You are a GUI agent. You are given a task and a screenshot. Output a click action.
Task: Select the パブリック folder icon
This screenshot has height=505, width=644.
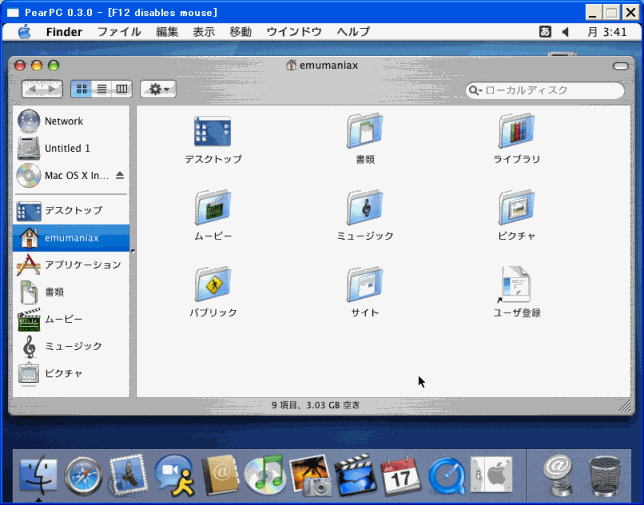pyautogui.click(x=212, y=284)
